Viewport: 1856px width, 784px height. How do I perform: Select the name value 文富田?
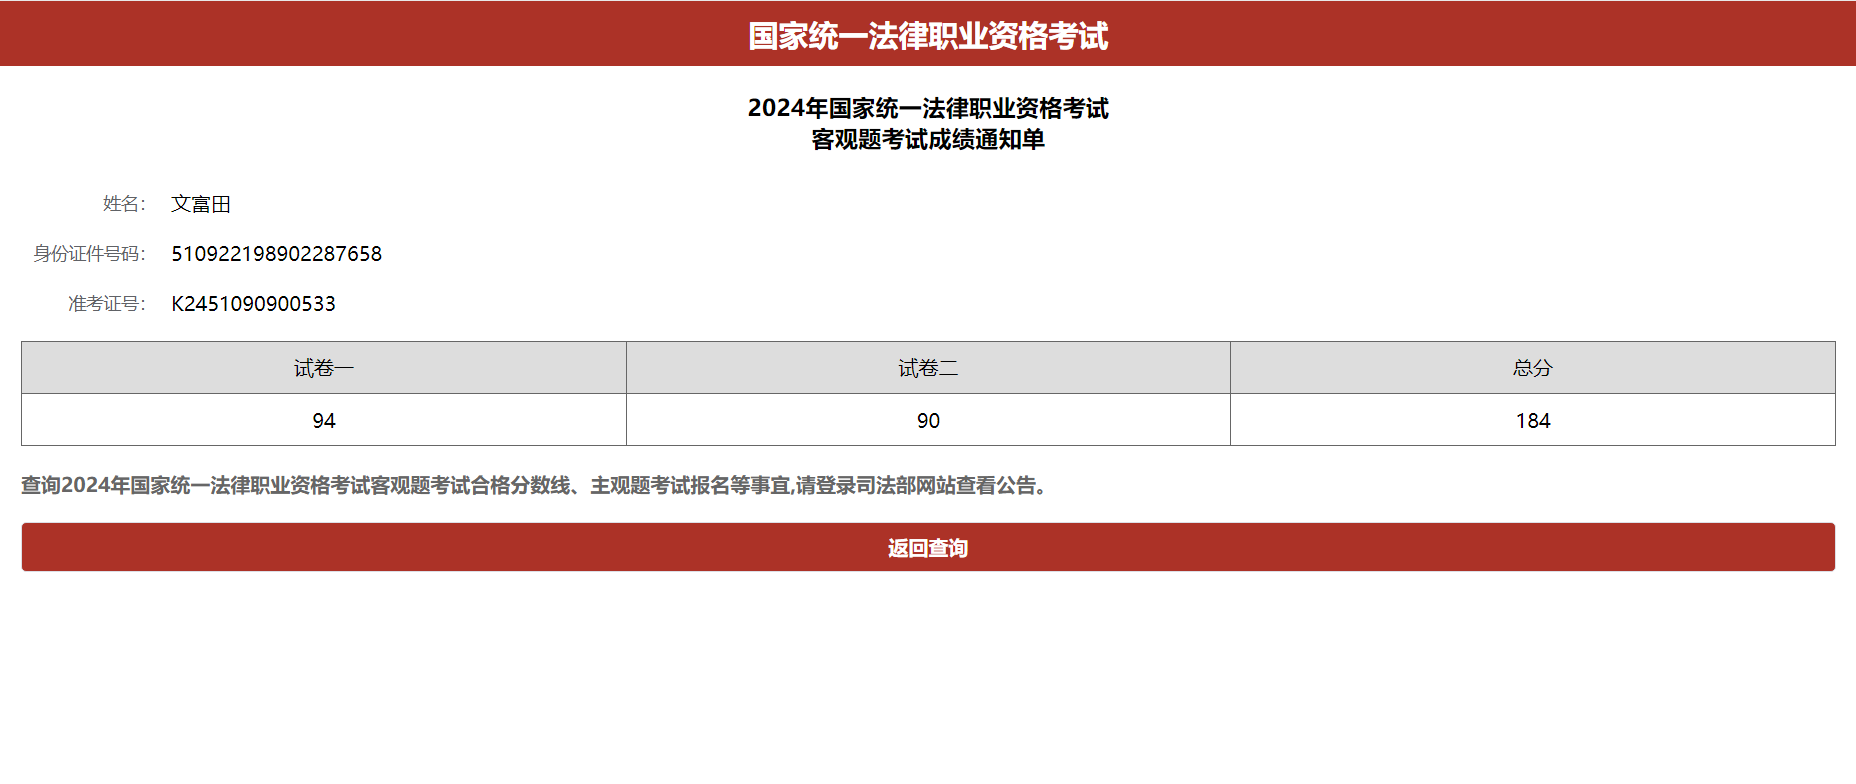tap(201, 204)
